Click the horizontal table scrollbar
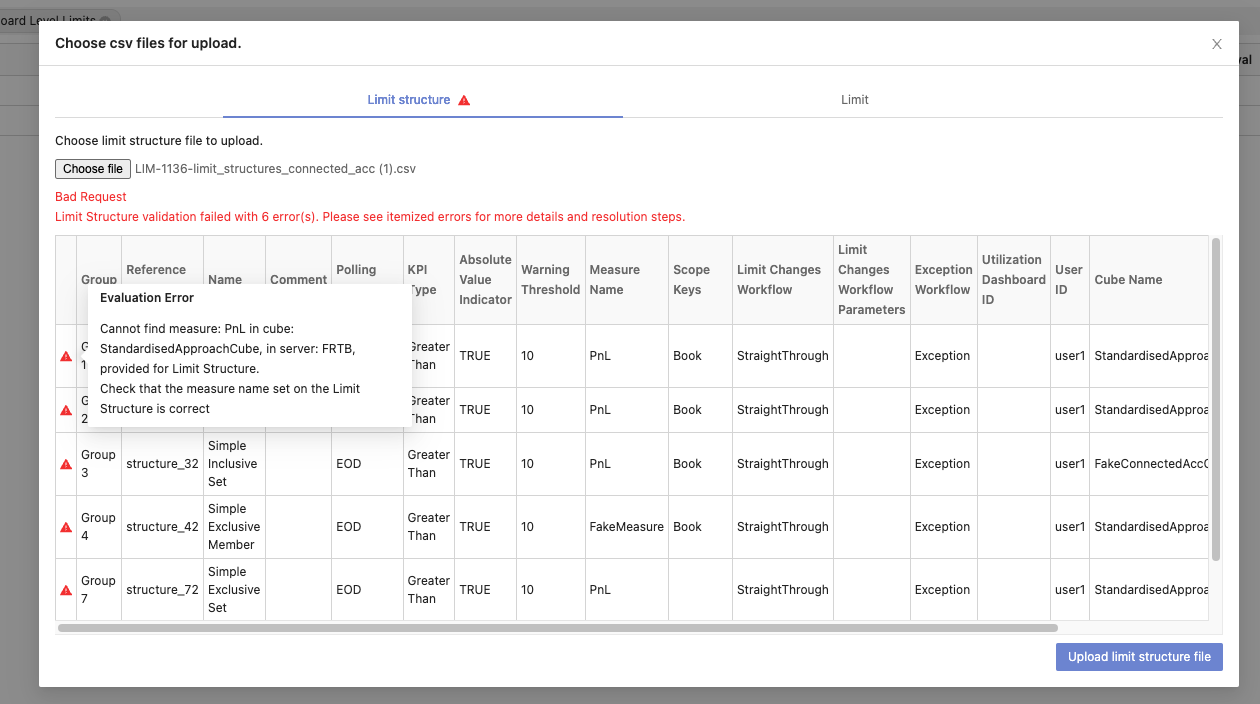 557,628
